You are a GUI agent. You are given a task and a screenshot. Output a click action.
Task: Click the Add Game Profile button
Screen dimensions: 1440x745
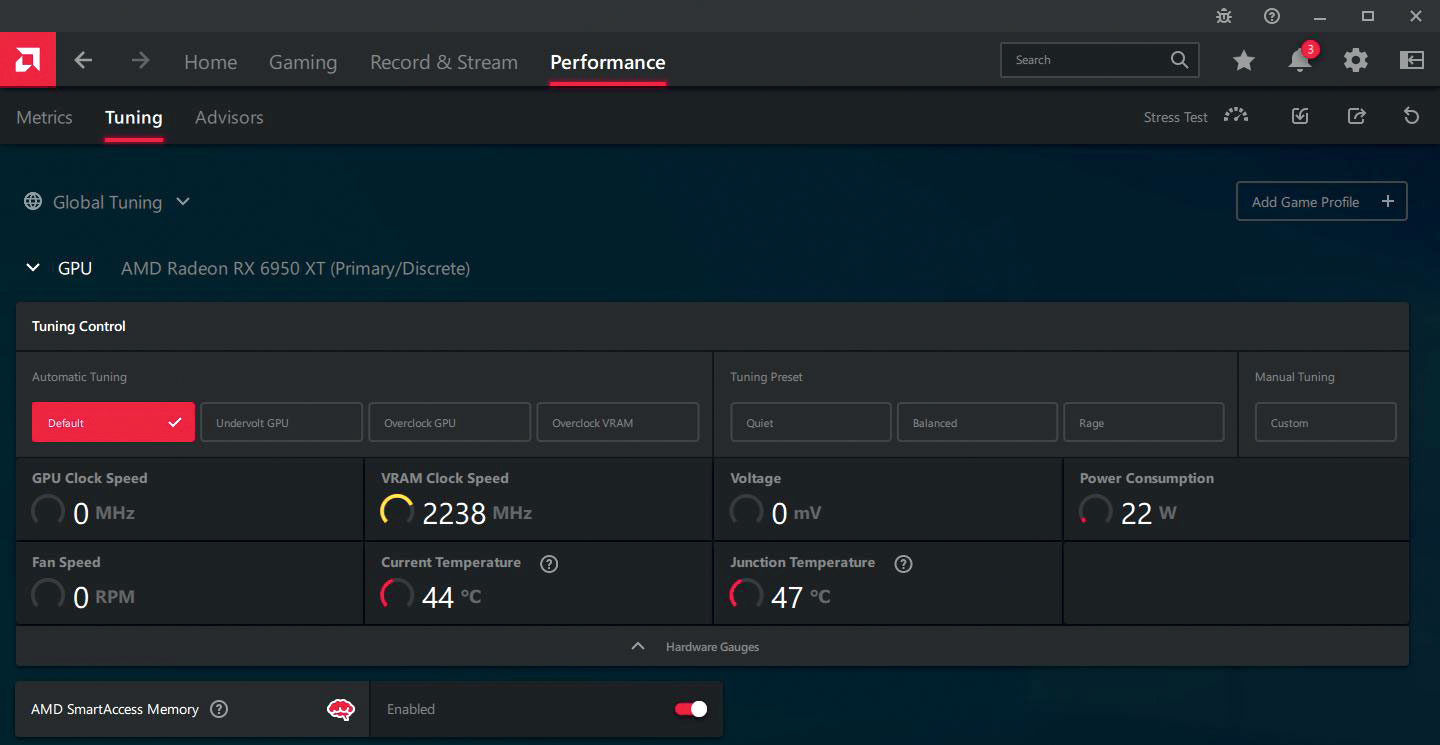(x=1321, y=202)
